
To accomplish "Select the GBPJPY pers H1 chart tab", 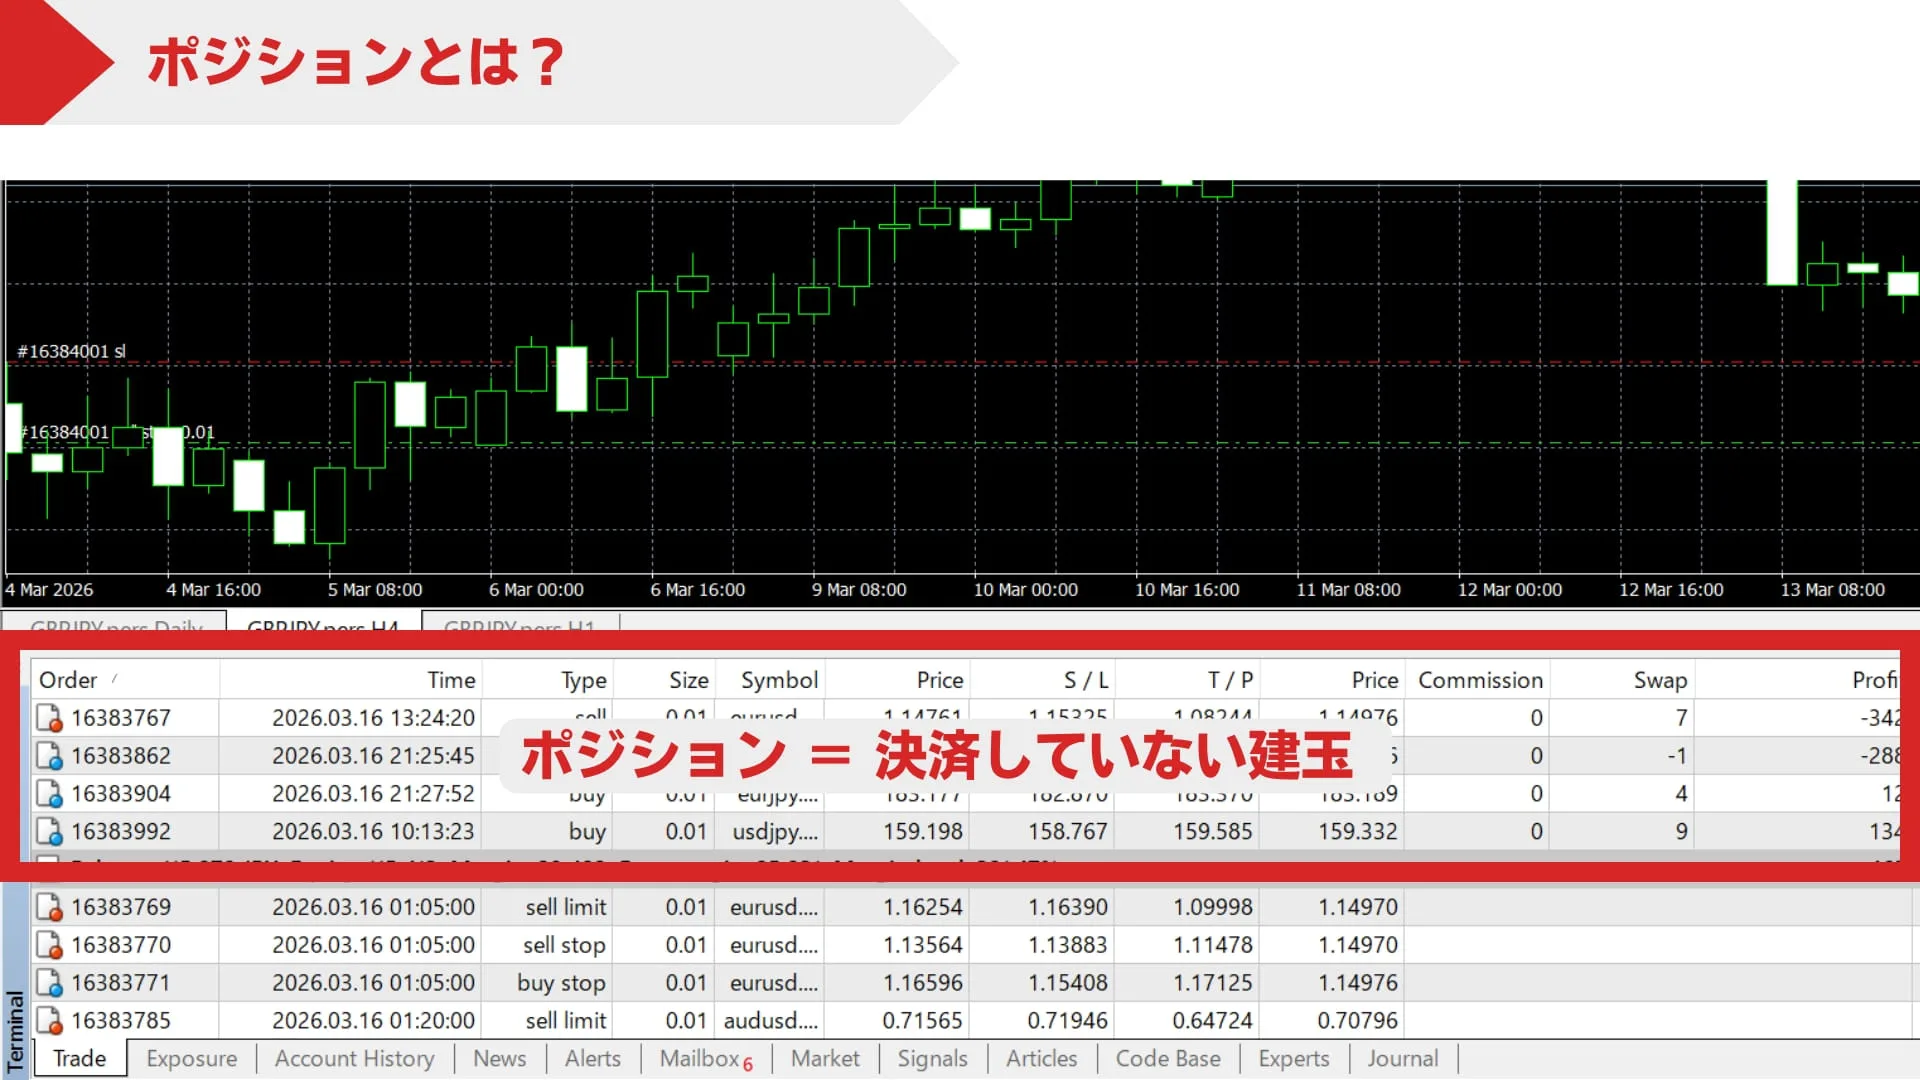I will (520, 628).
